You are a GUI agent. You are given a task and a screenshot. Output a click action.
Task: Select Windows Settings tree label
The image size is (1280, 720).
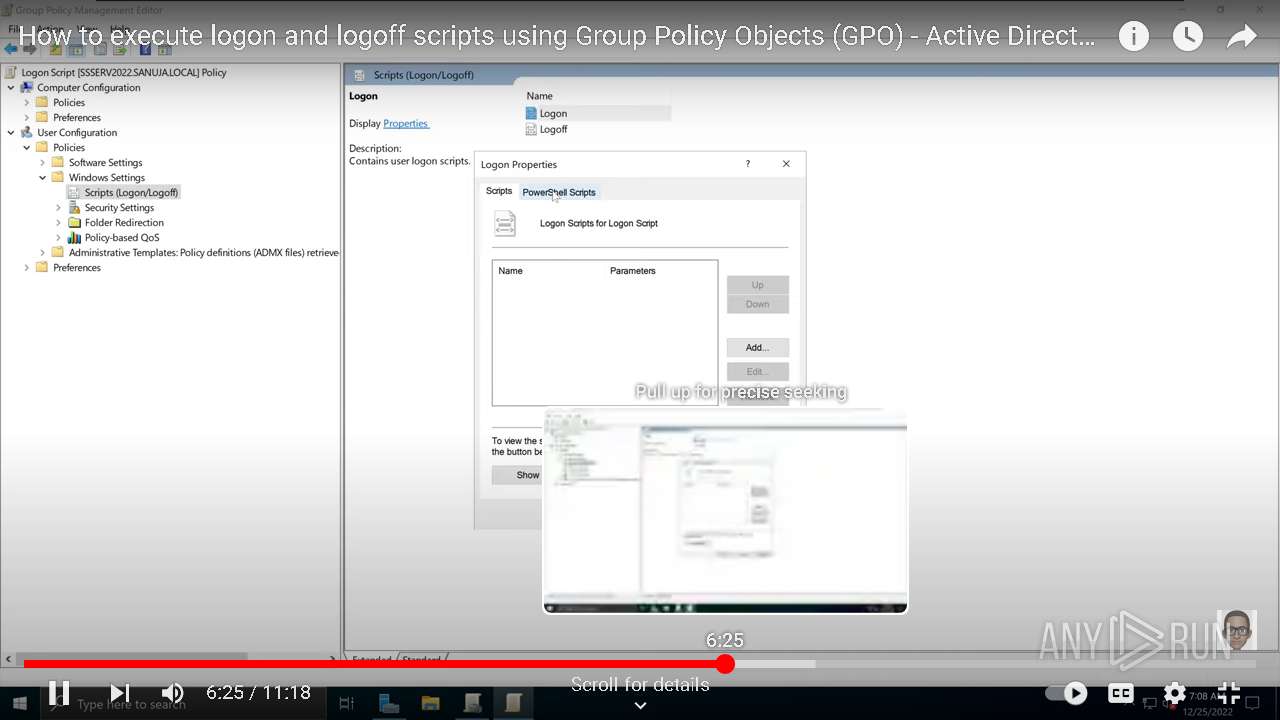click(x=107, y=178)
